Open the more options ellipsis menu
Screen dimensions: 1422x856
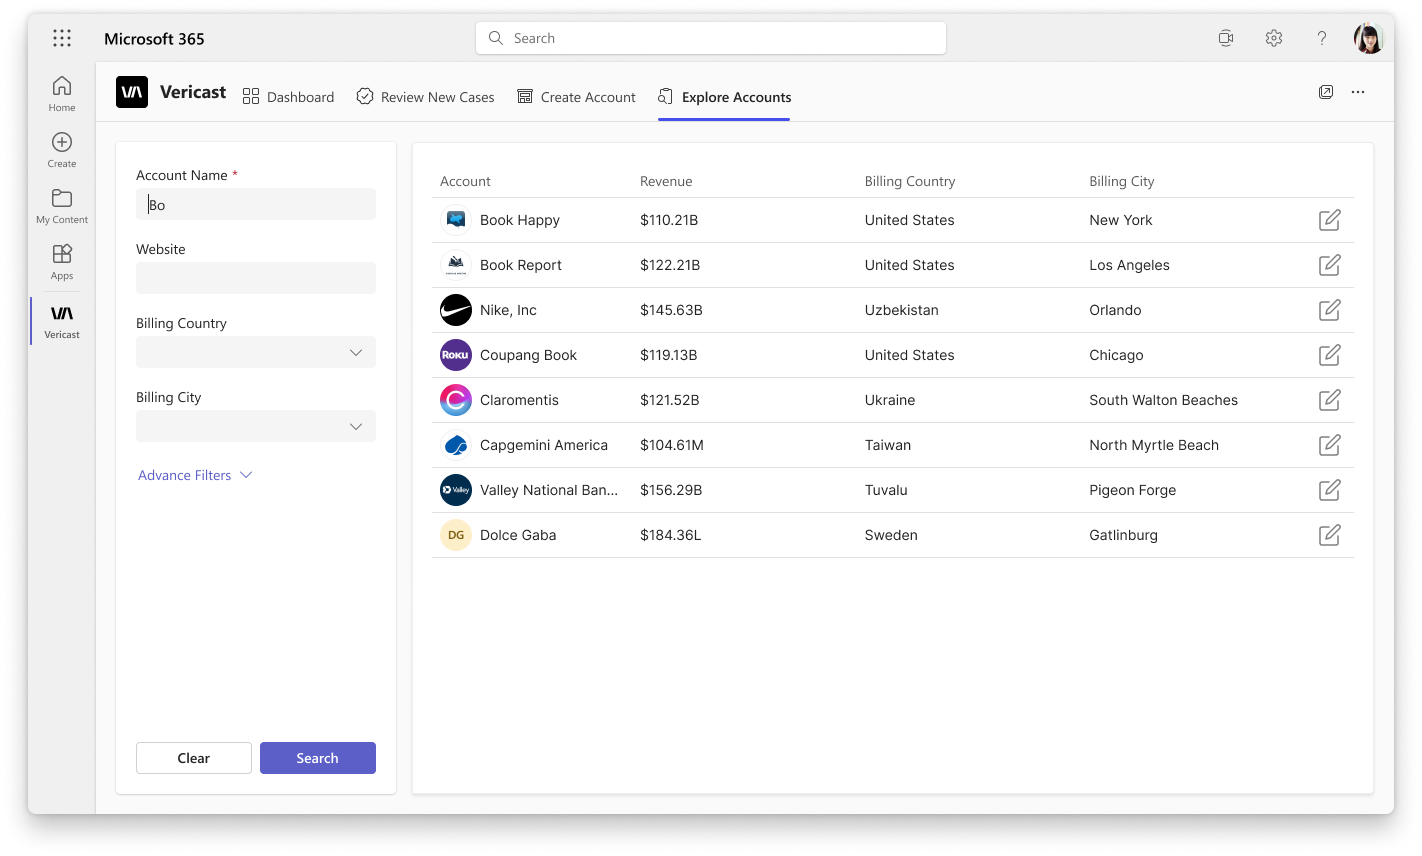[1358, 92]
